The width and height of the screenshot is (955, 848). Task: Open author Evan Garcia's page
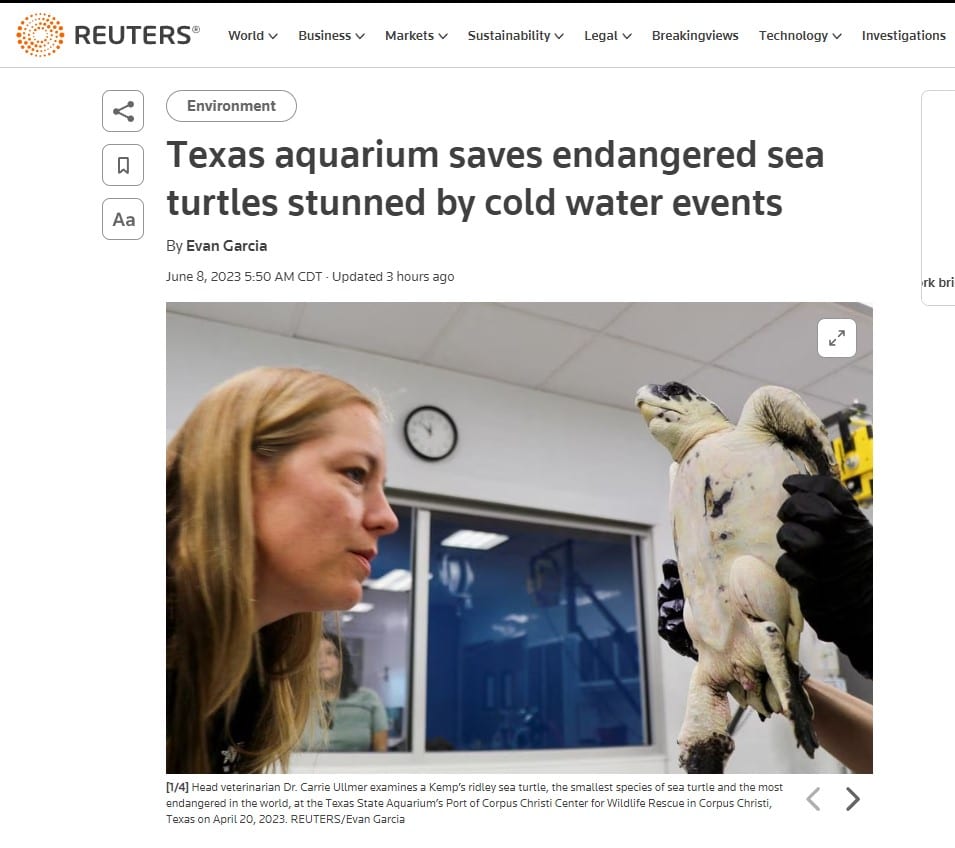226,246
